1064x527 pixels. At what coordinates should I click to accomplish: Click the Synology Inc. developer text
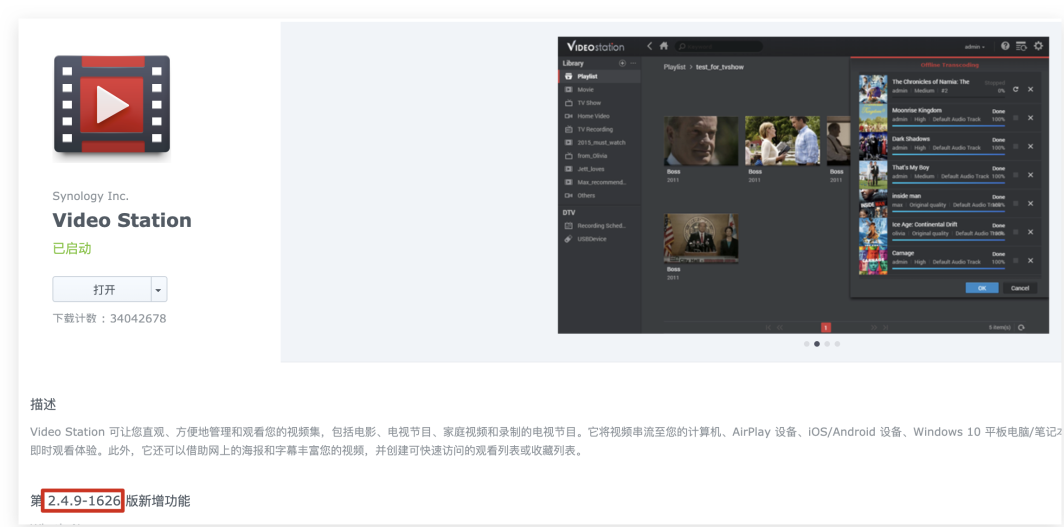coord(90,196)
